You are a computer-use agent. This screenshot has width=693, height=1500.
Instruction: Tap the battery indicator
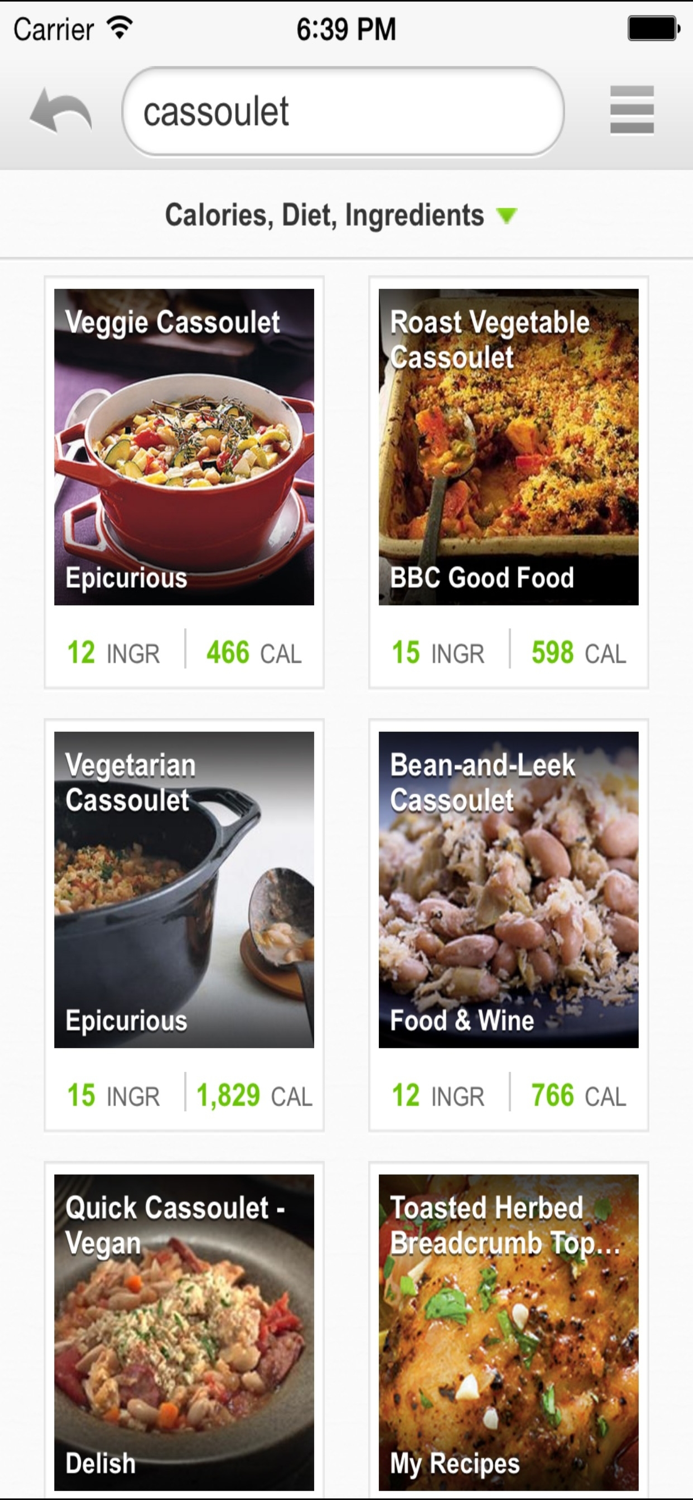652,28
